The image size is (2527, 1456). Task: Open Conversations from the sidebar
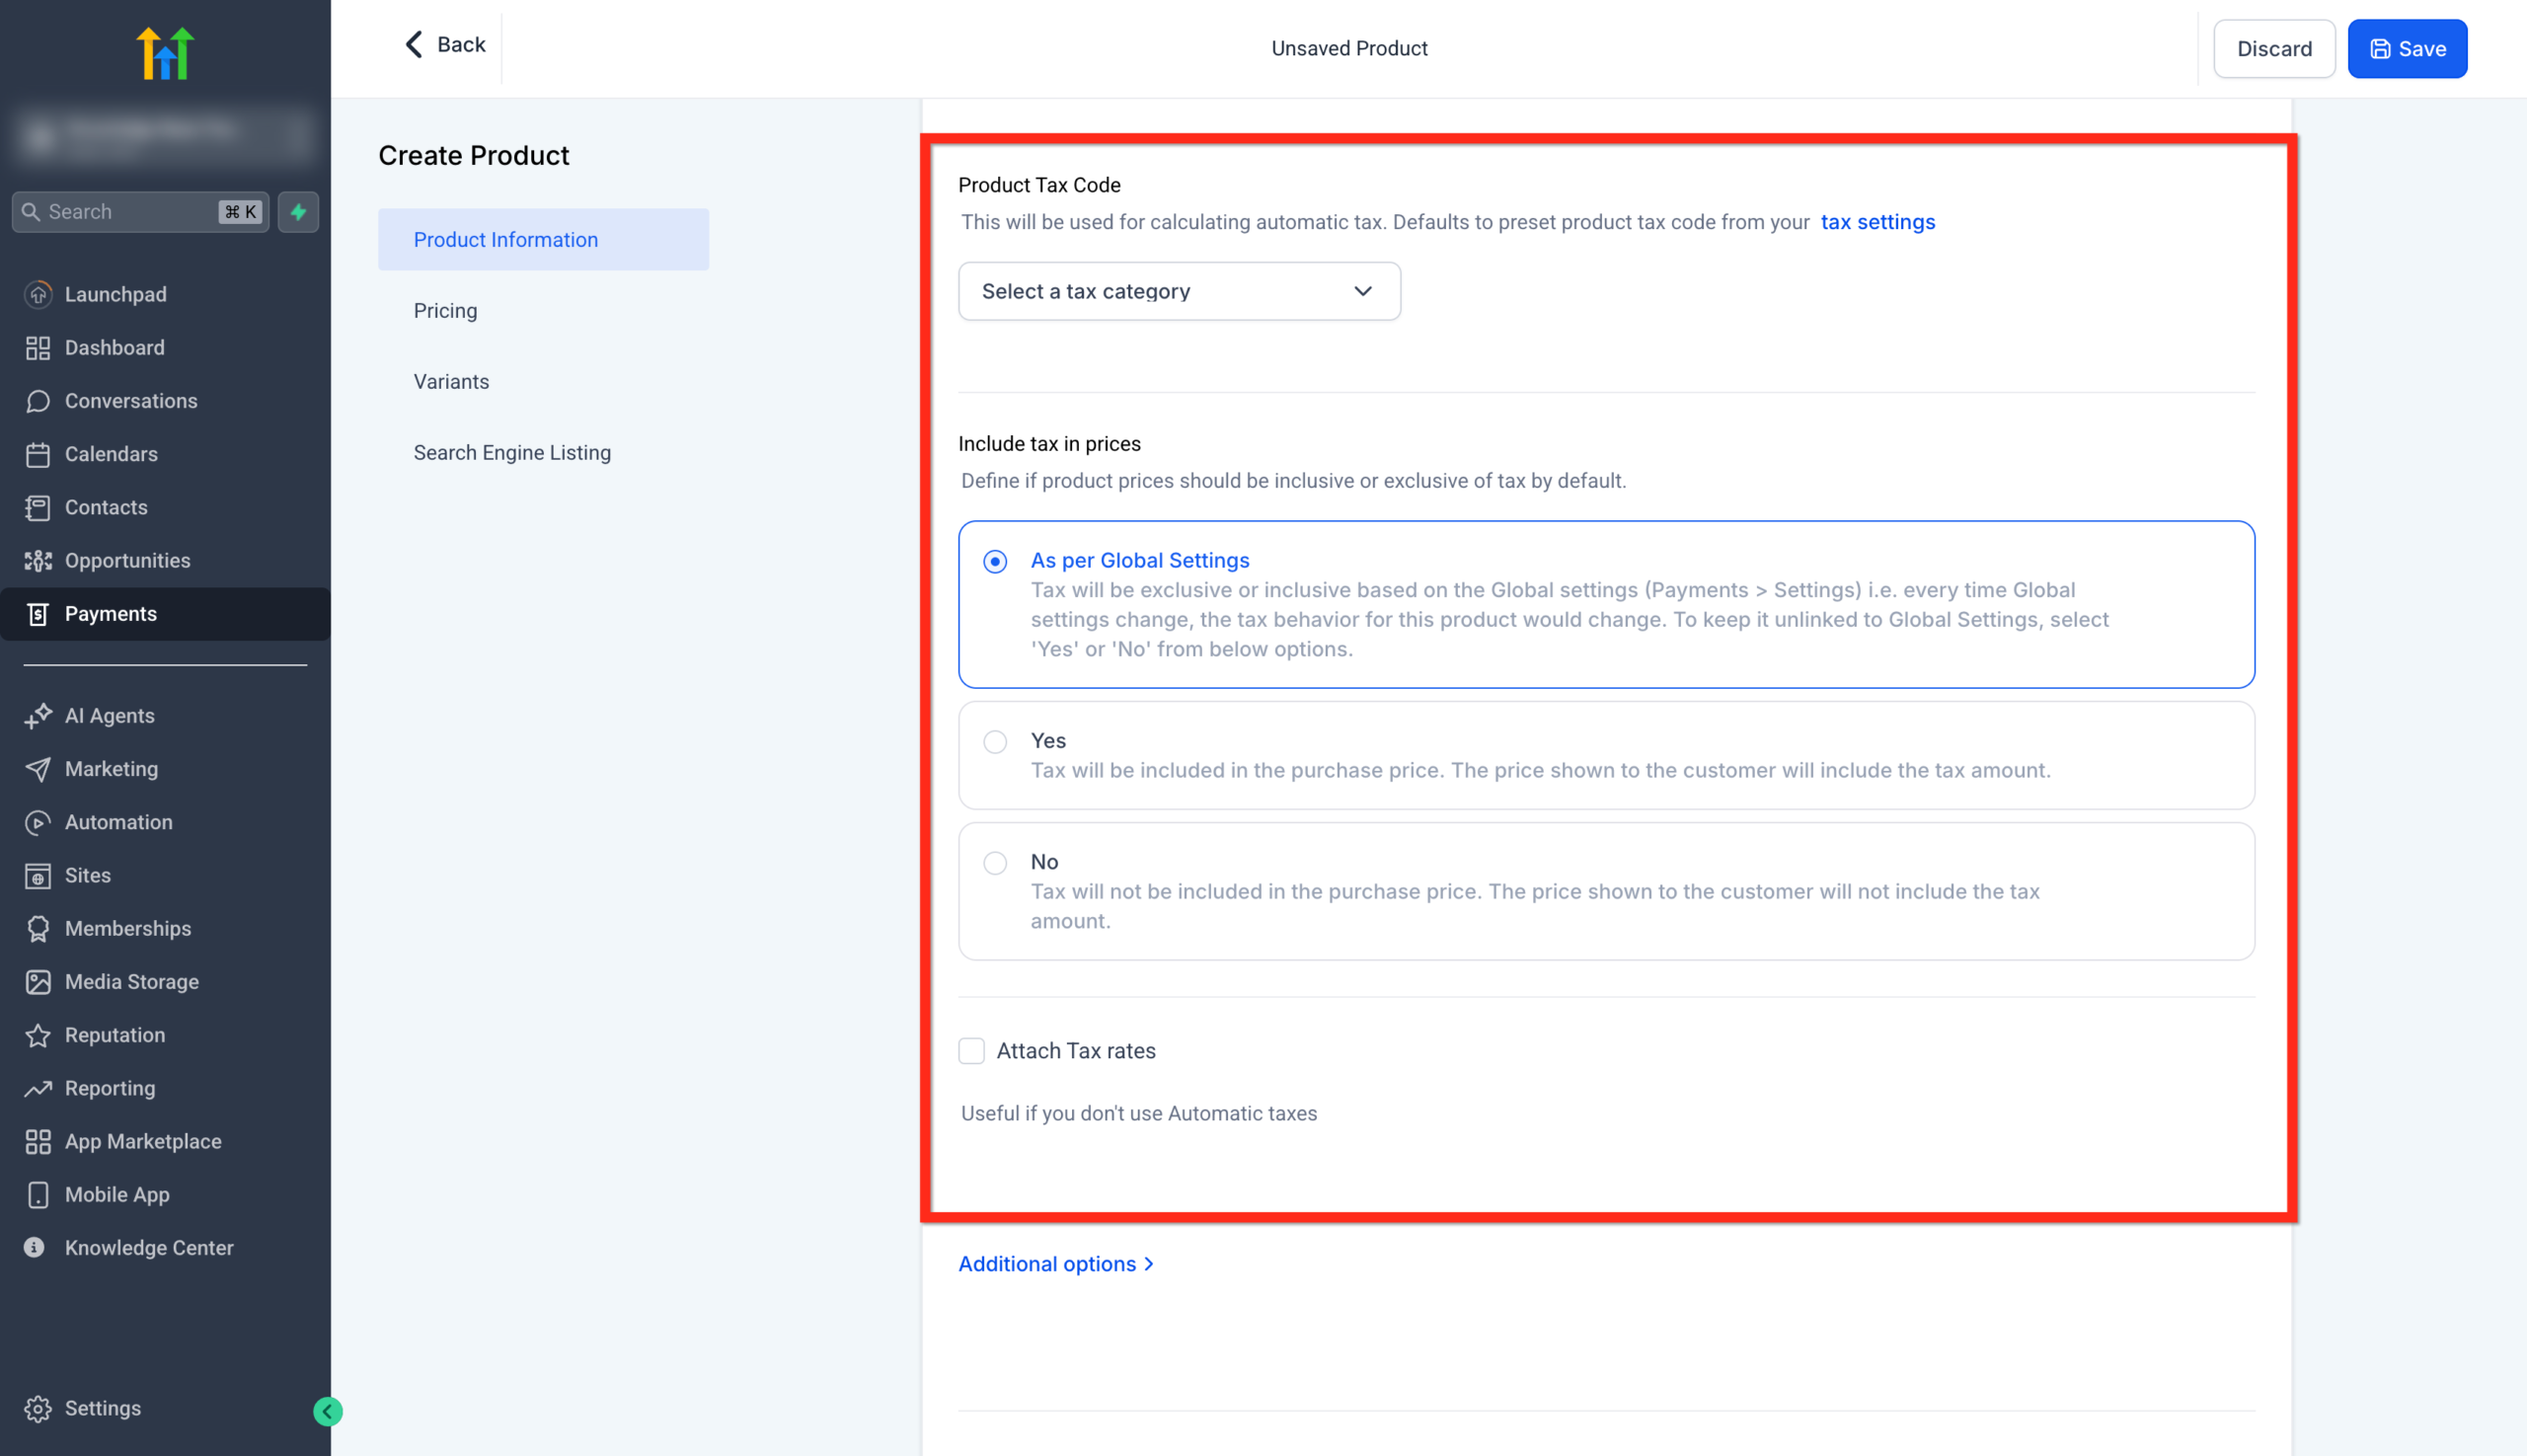tap(131, 400)
